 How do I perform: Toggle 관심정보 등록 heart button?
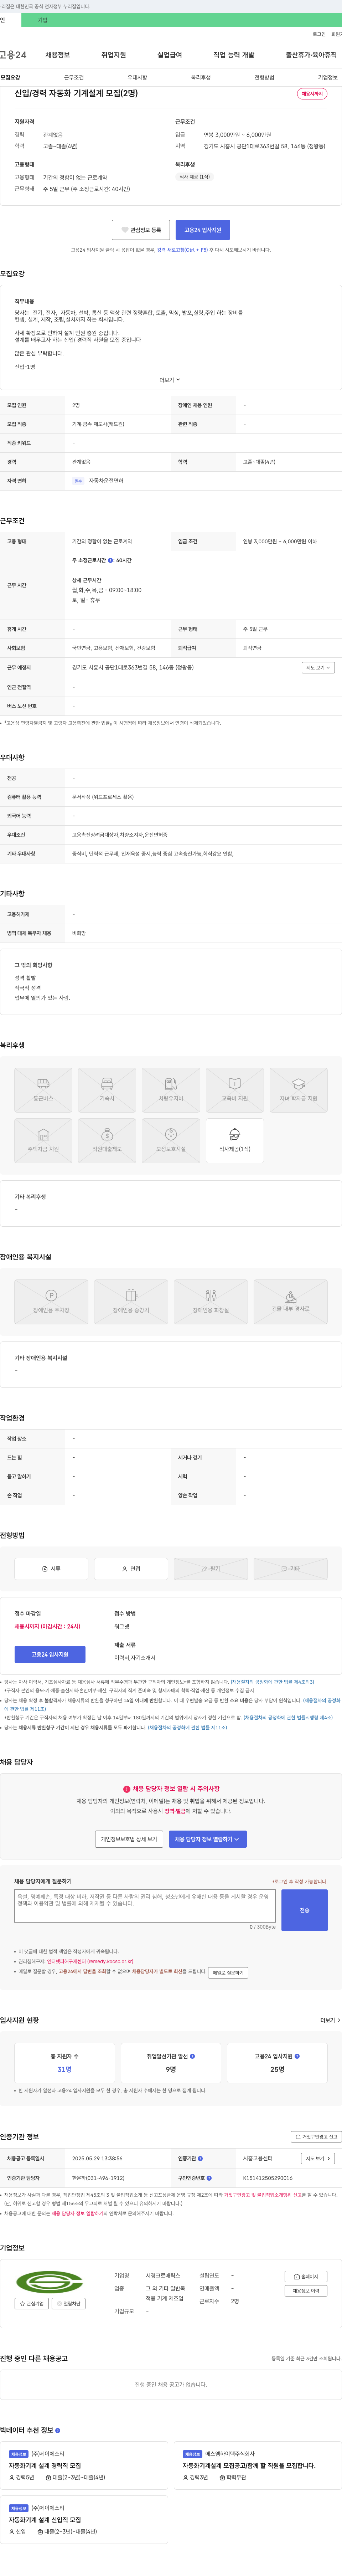pyautogui.click(x=141, y=230)
